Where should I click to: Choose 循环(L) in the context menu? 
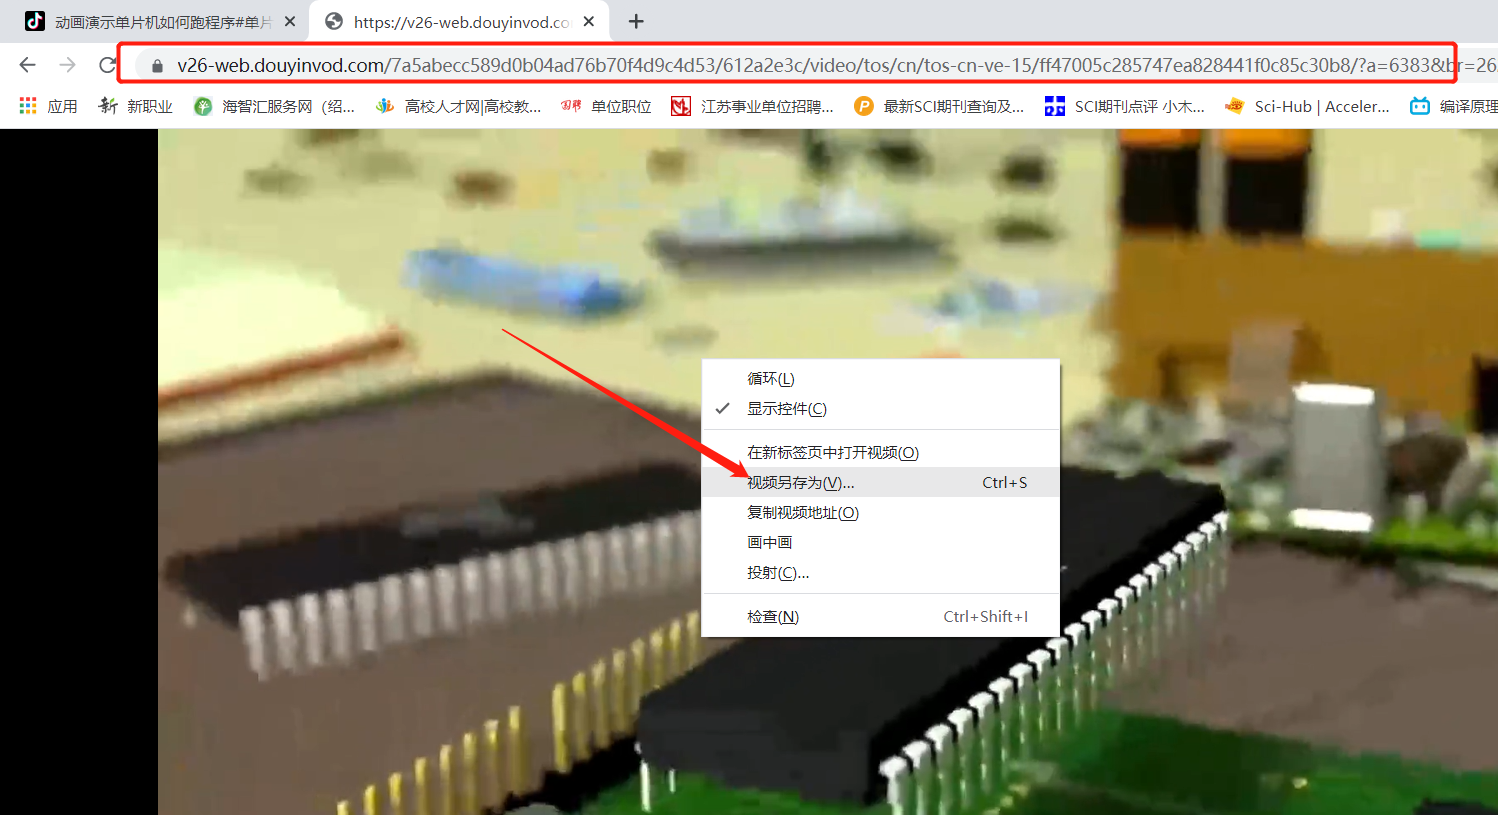(880, 379)
